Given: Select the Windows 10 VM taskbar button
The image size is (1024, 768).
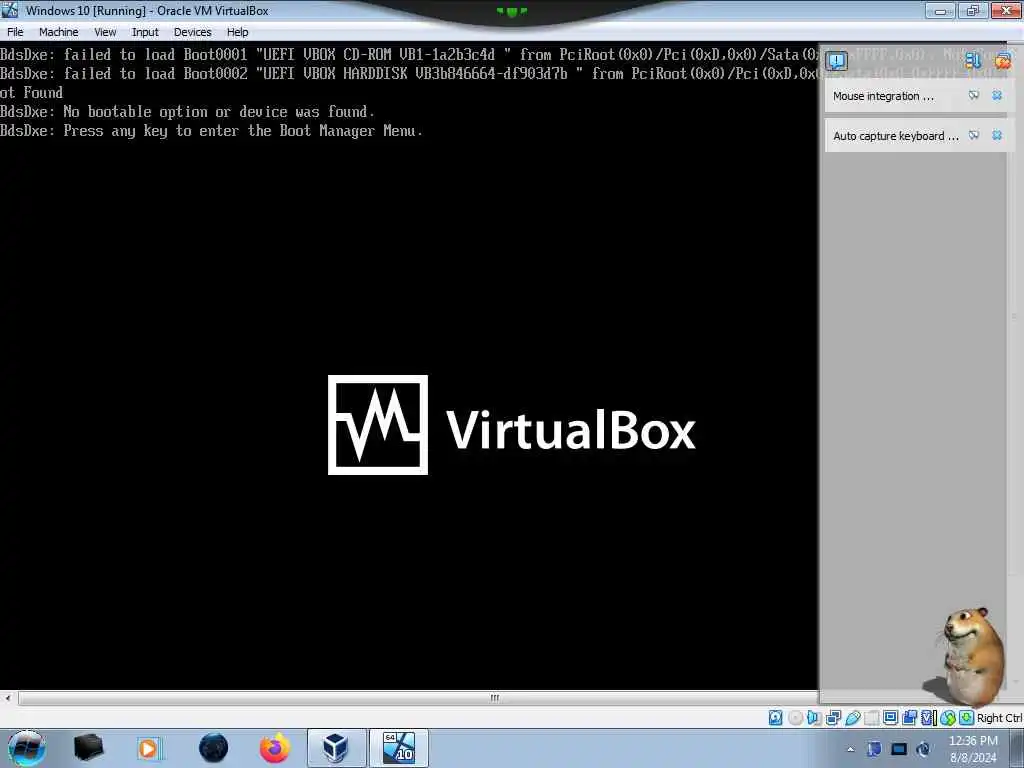Looking at the screenshot, I should [399, 748].
